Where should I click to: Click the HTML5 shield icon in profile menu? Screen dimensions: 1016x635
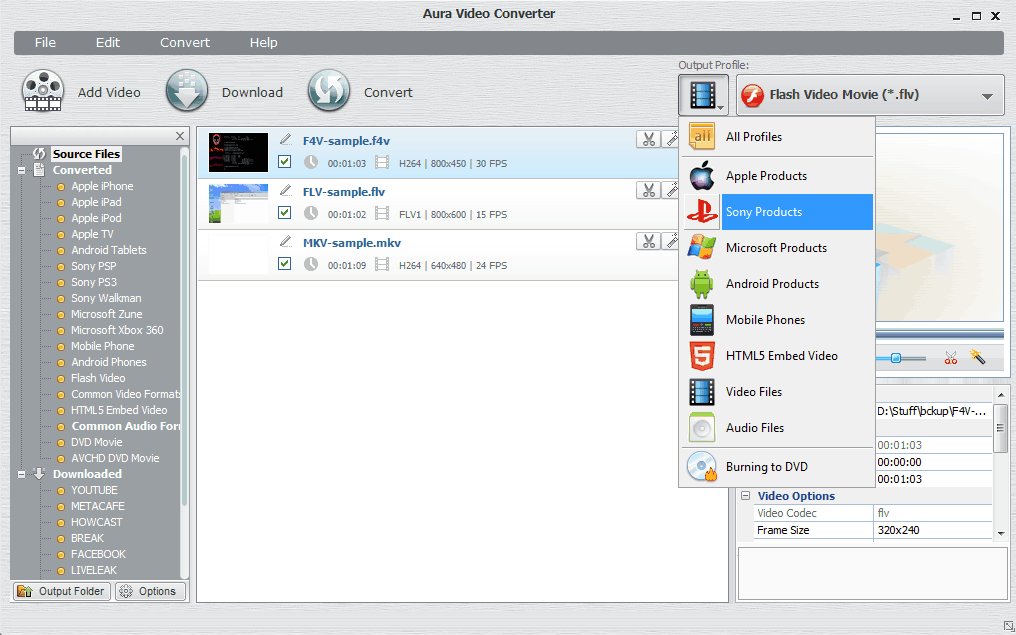(x=702, y=356)
